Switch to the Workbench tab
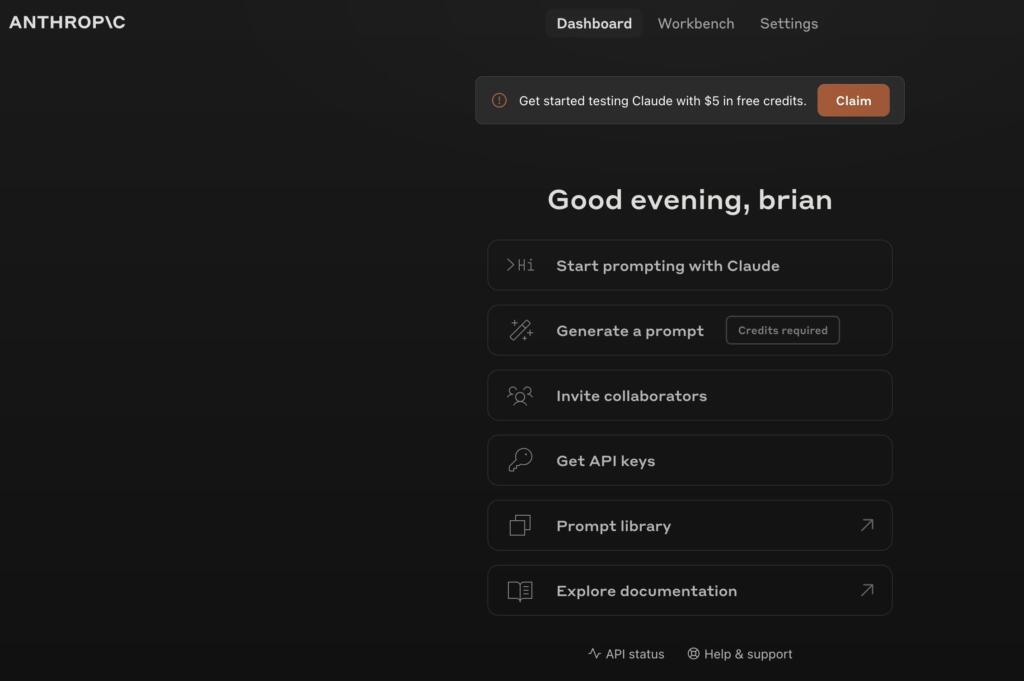The height and width of the screenshot is (681, 1024). 695,23
